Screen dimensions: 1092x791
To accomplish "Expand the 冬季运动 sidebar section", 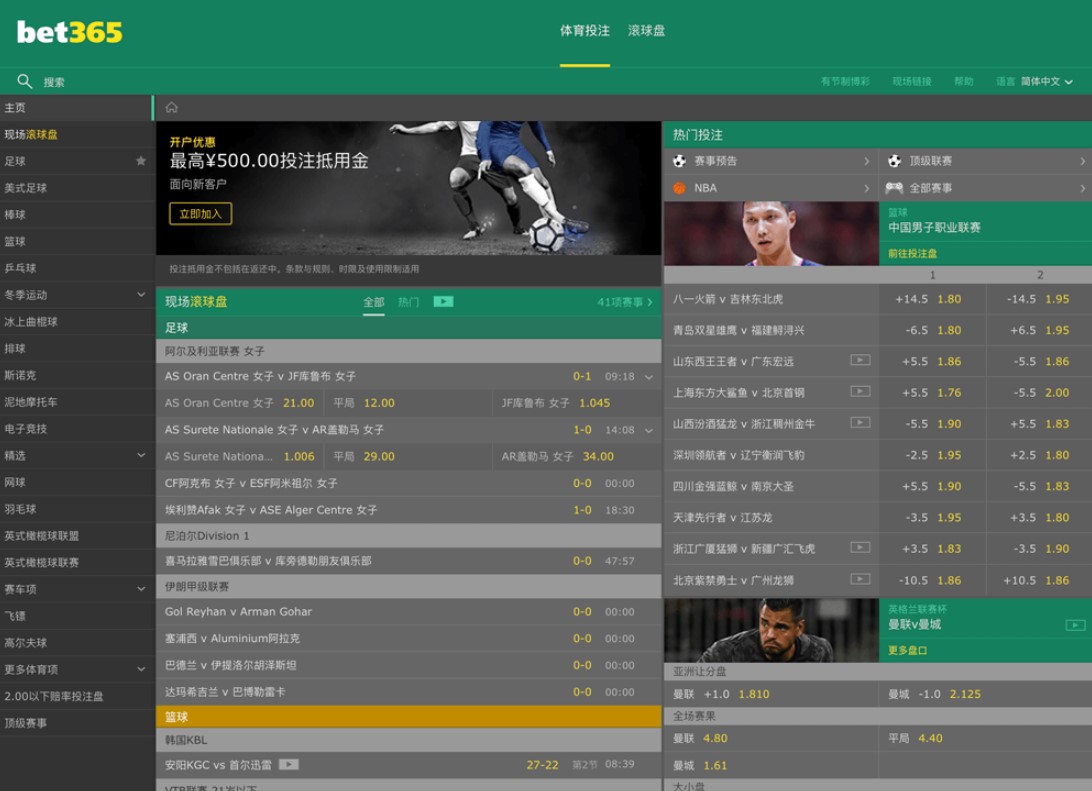I will pyautogui.click(x=141, y=295).
